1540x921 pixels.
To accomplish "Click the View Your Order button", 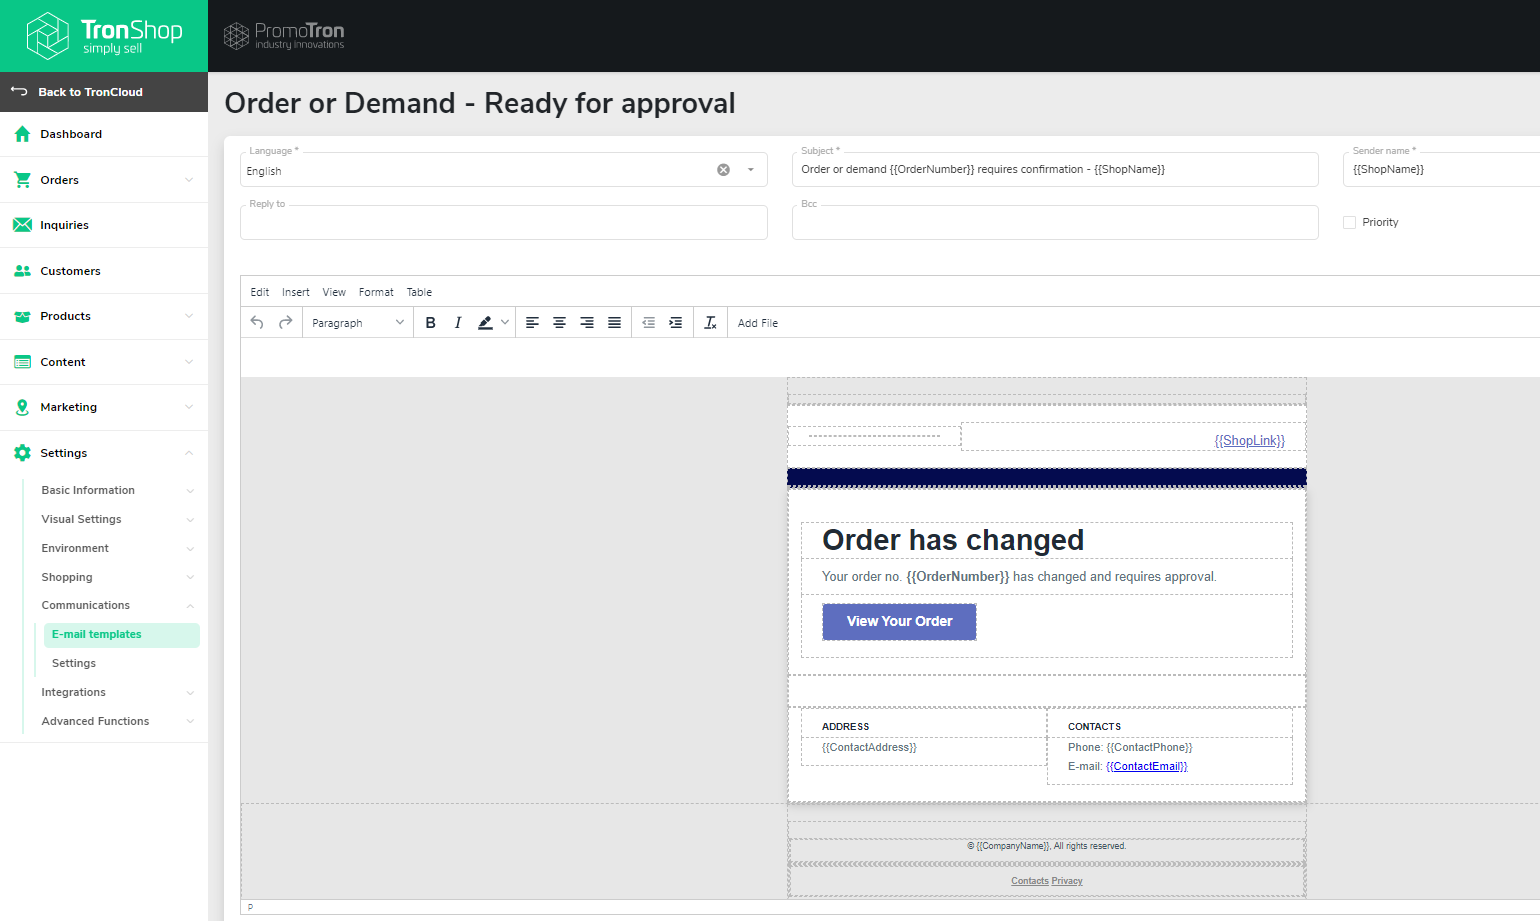I will point(899,621).
